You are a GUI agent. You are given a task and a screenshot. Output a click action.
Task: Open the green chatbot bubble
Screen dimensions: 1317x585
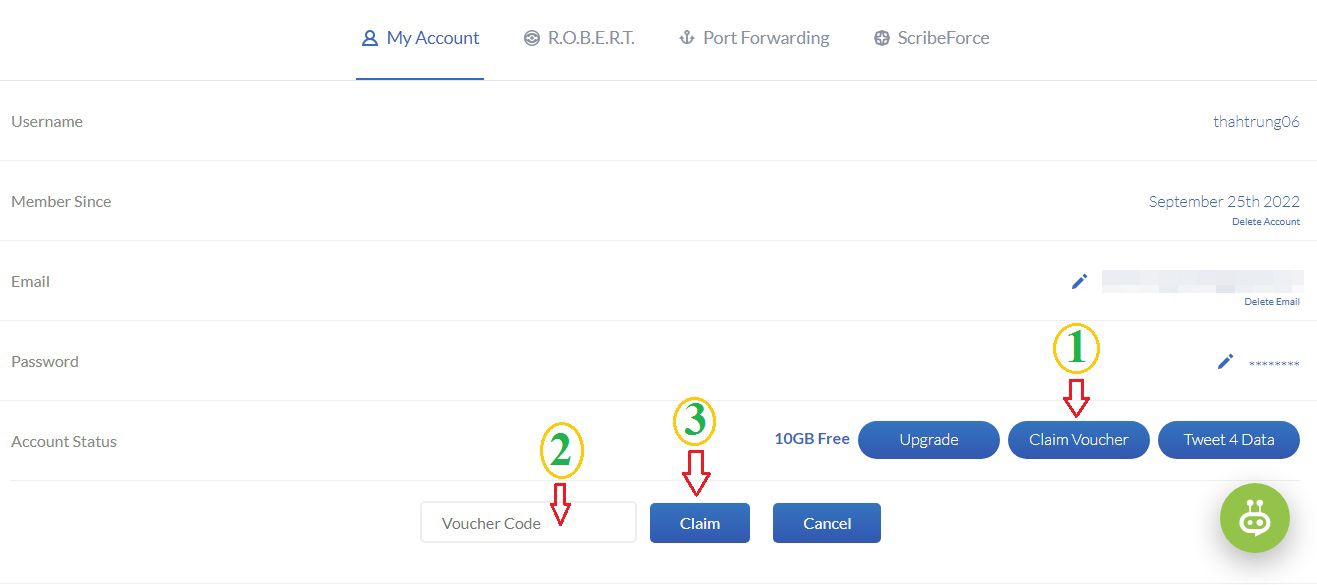point(1254,518)
